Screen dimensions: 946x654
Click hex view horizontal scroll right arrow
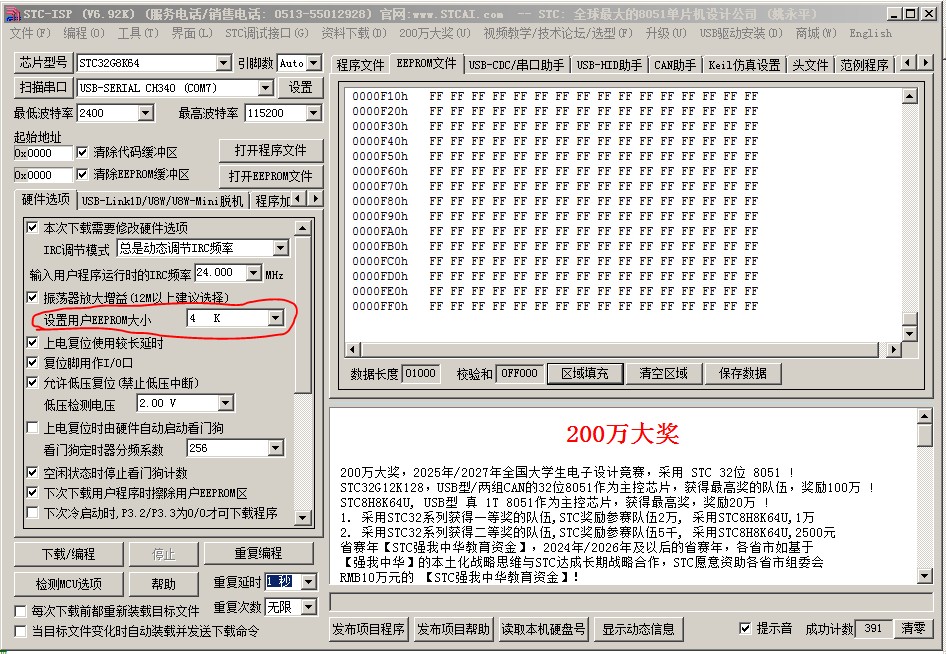coord(894,349)
